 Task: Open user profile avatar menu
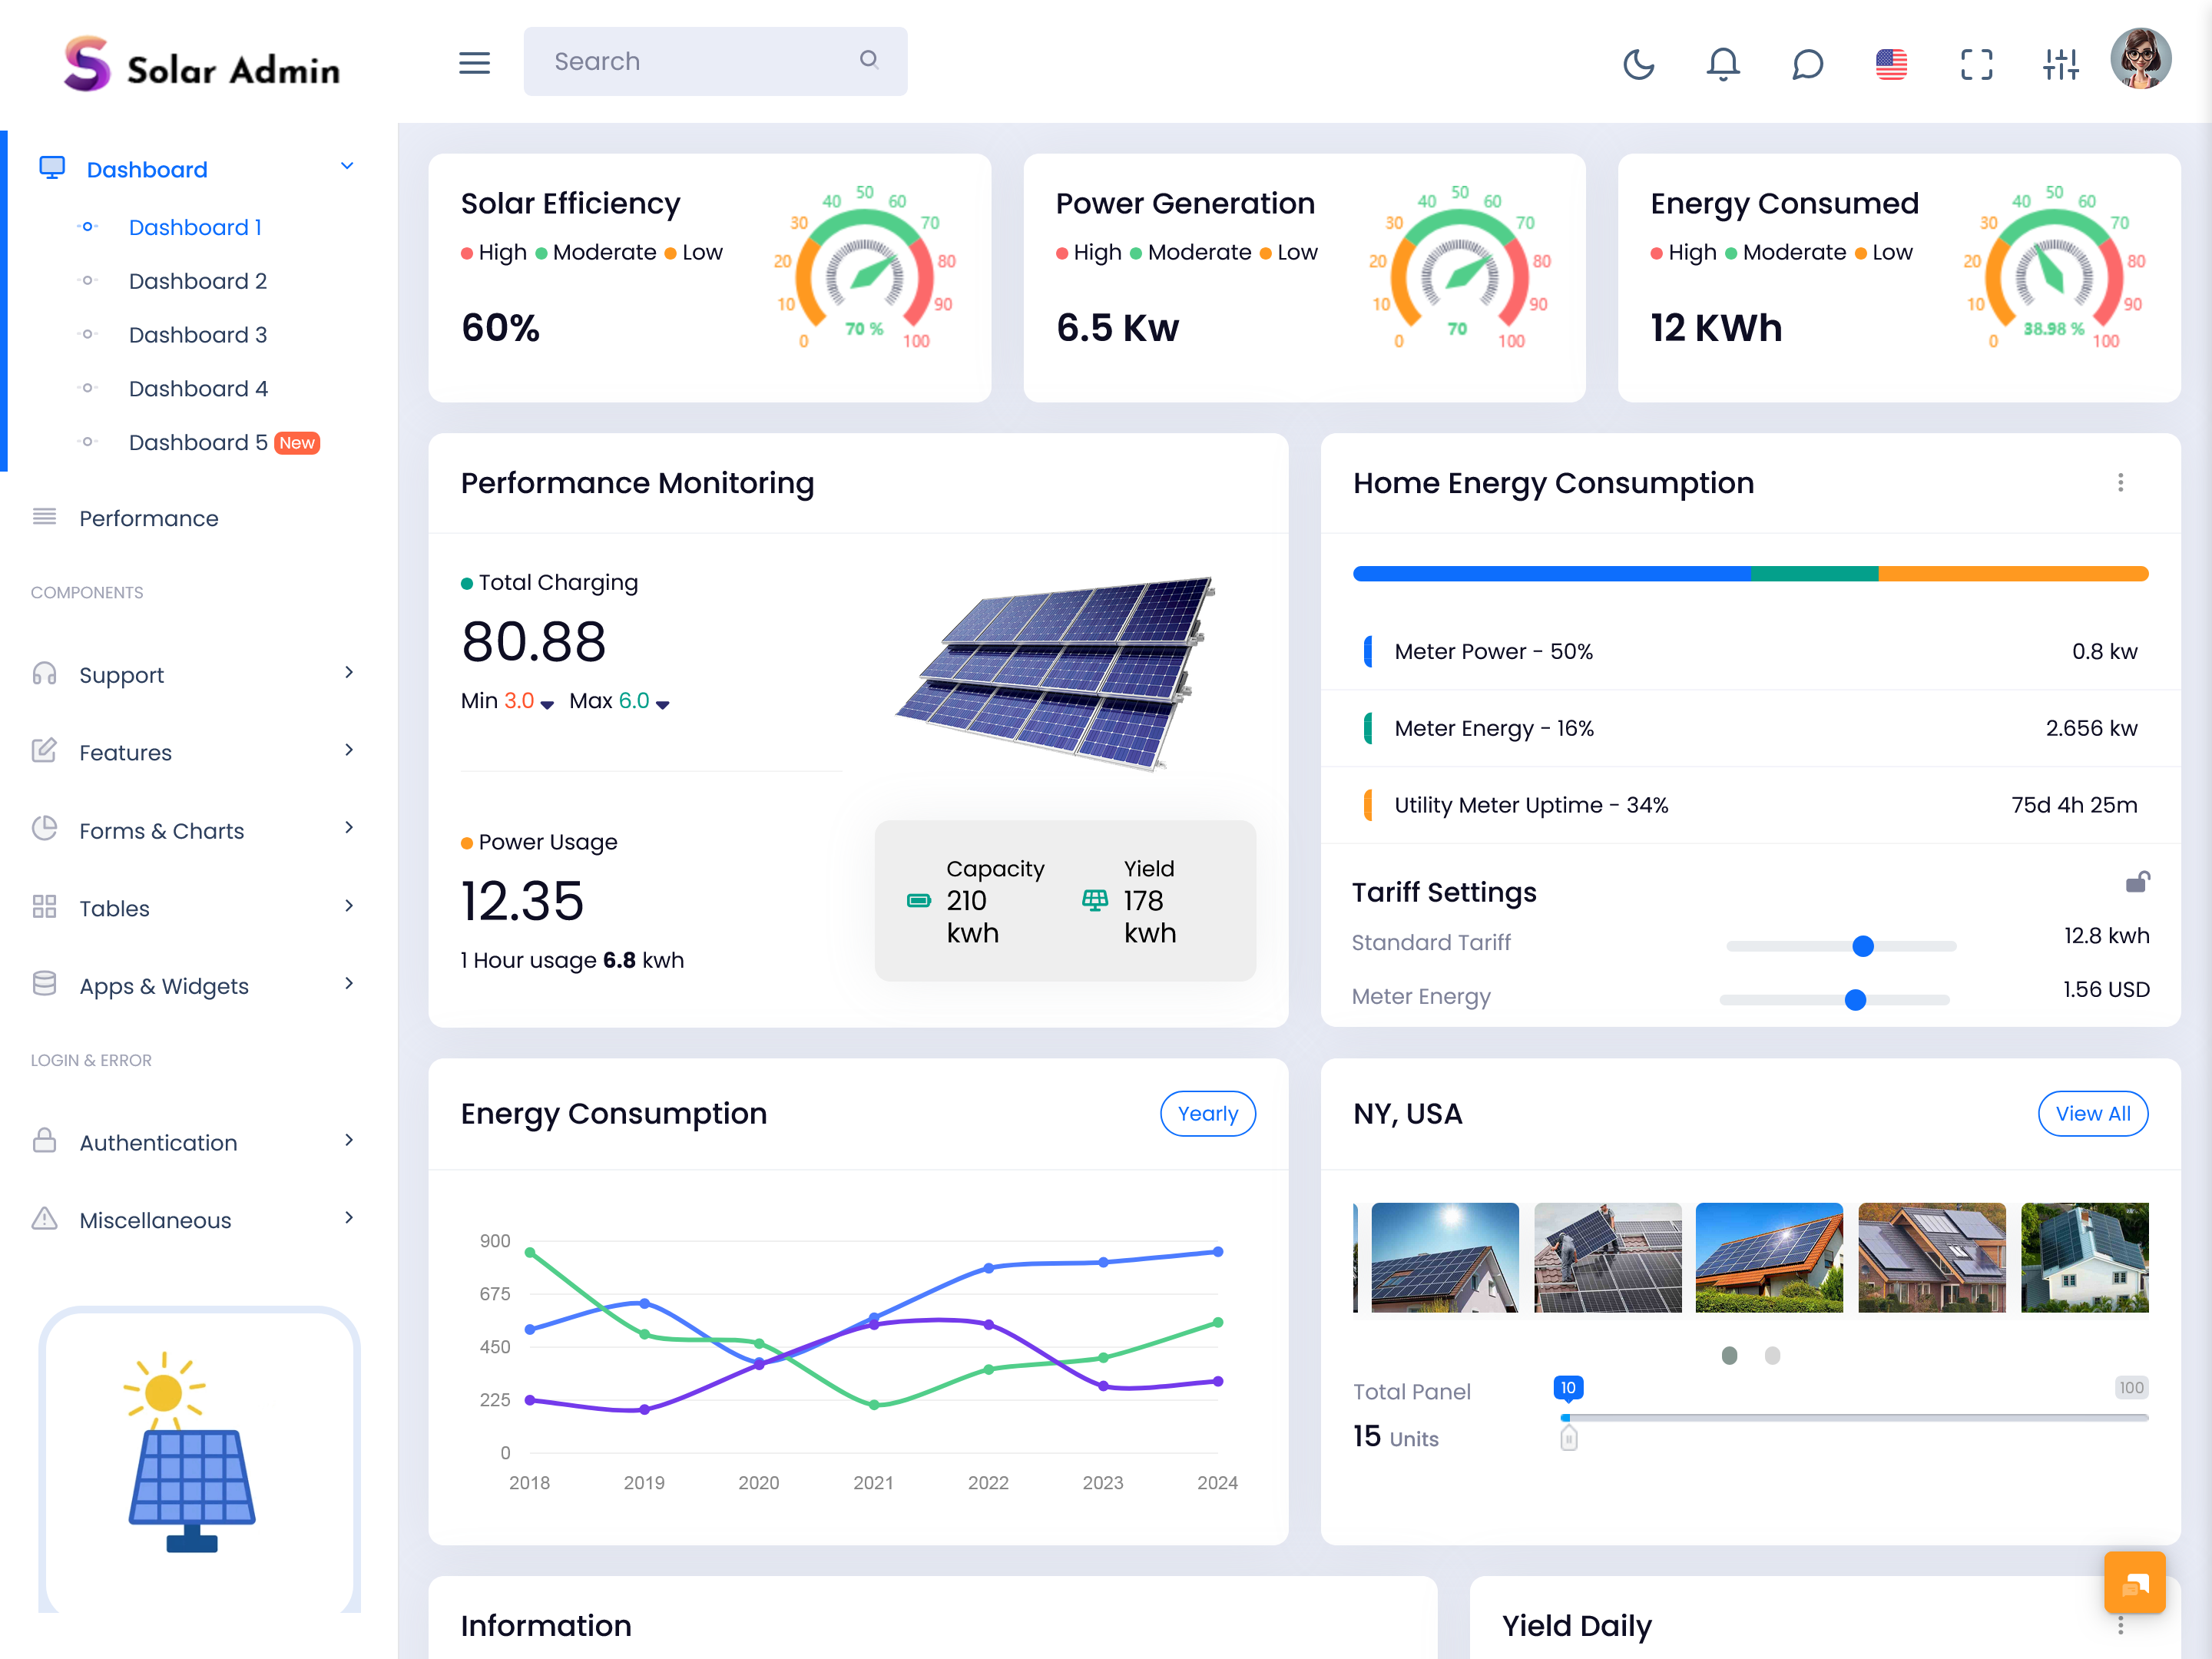2140,59
